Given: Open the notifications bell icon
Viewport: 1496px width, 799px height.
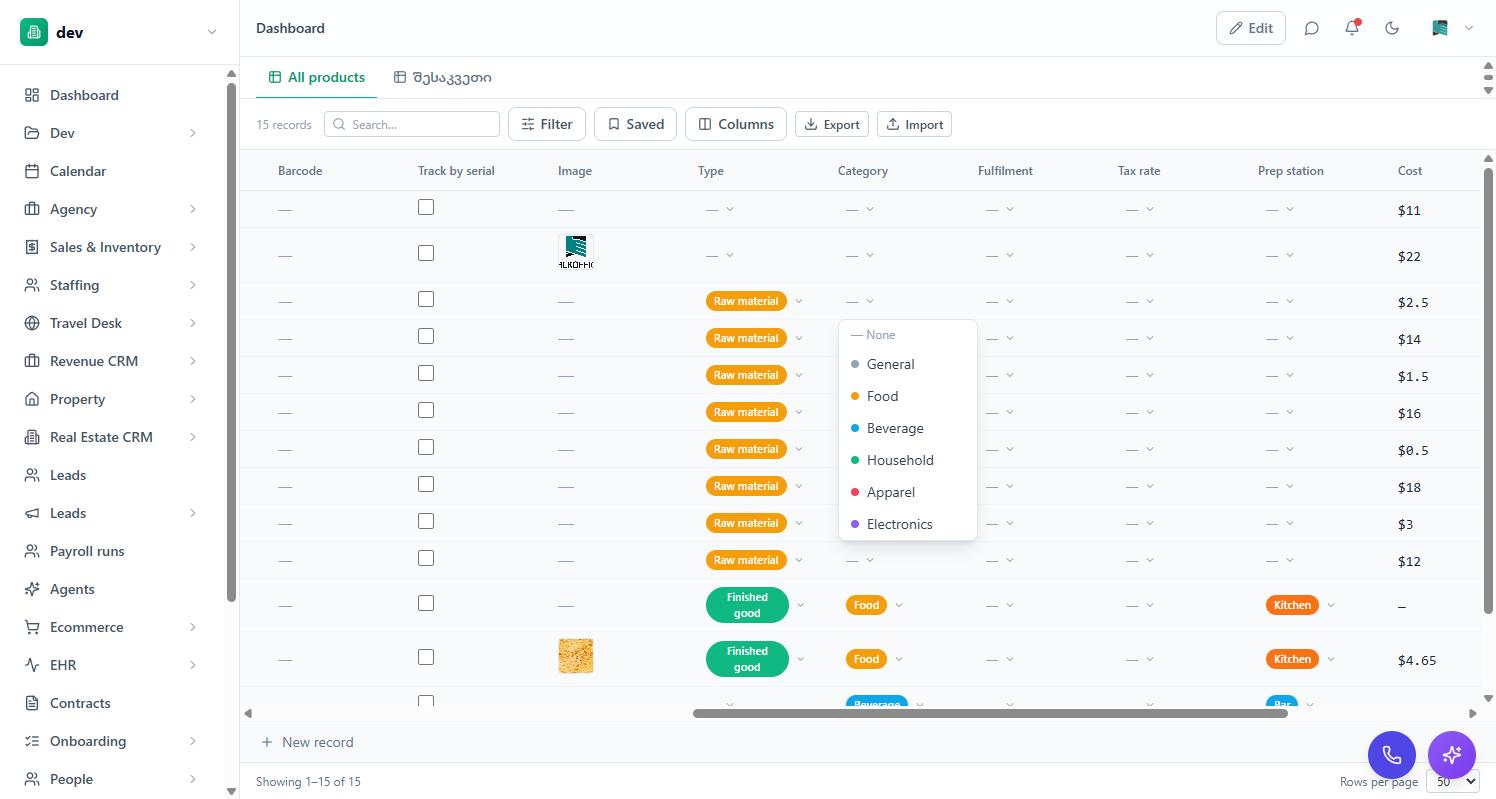Looking at the screenshot, I should coord(1352,28).
